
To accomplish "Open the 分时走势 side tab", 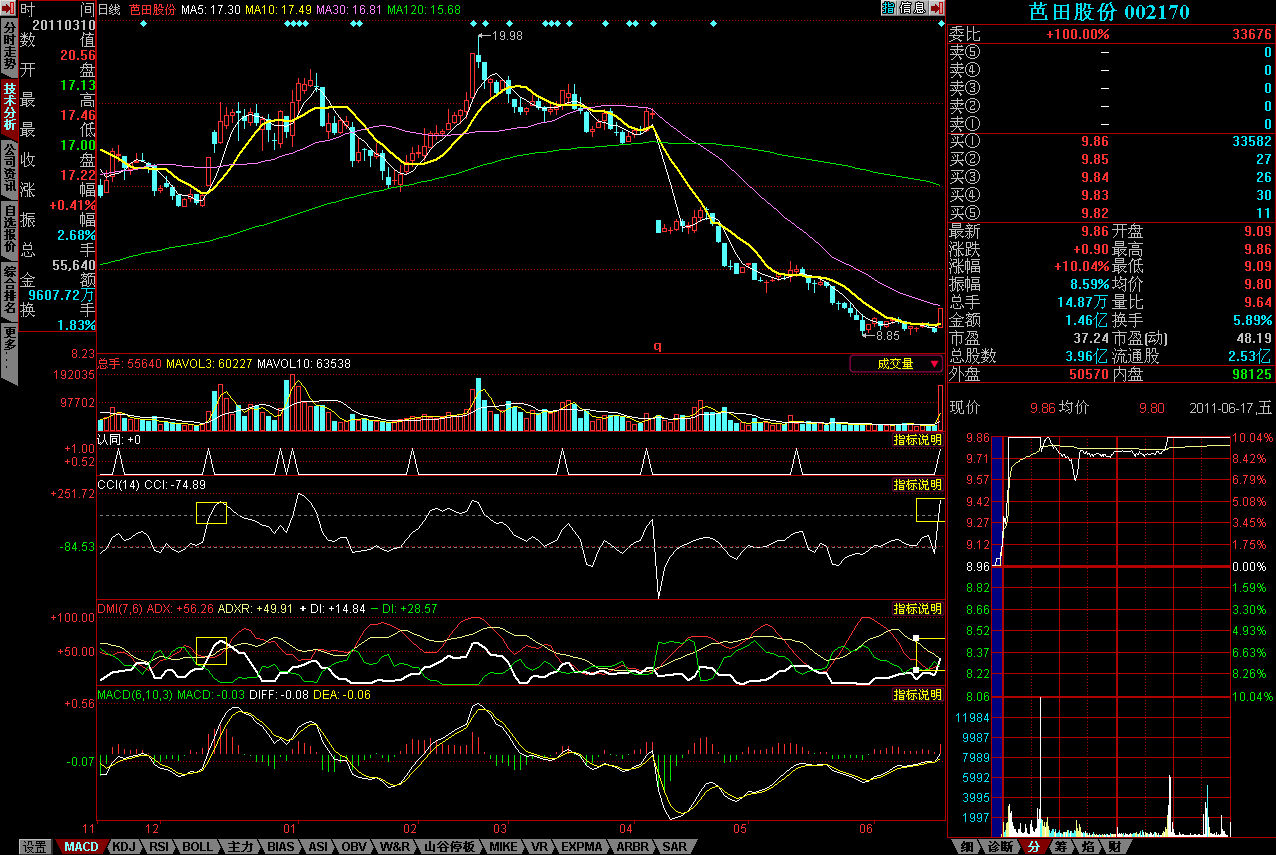I will pos(9,47).
